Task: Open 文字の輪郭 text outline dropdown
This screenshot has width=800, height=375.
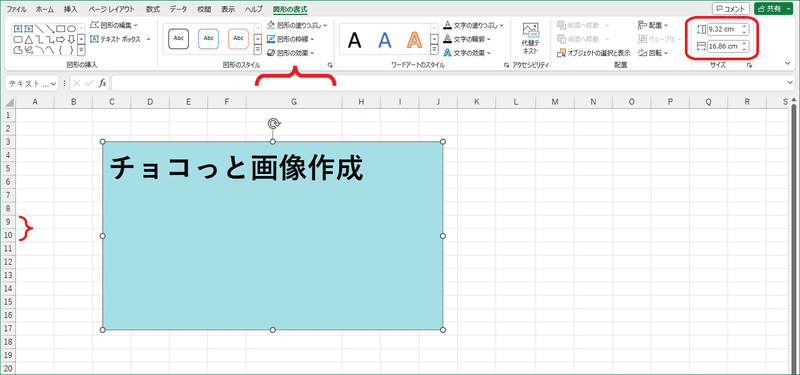Action: click(x=467, y=39)
